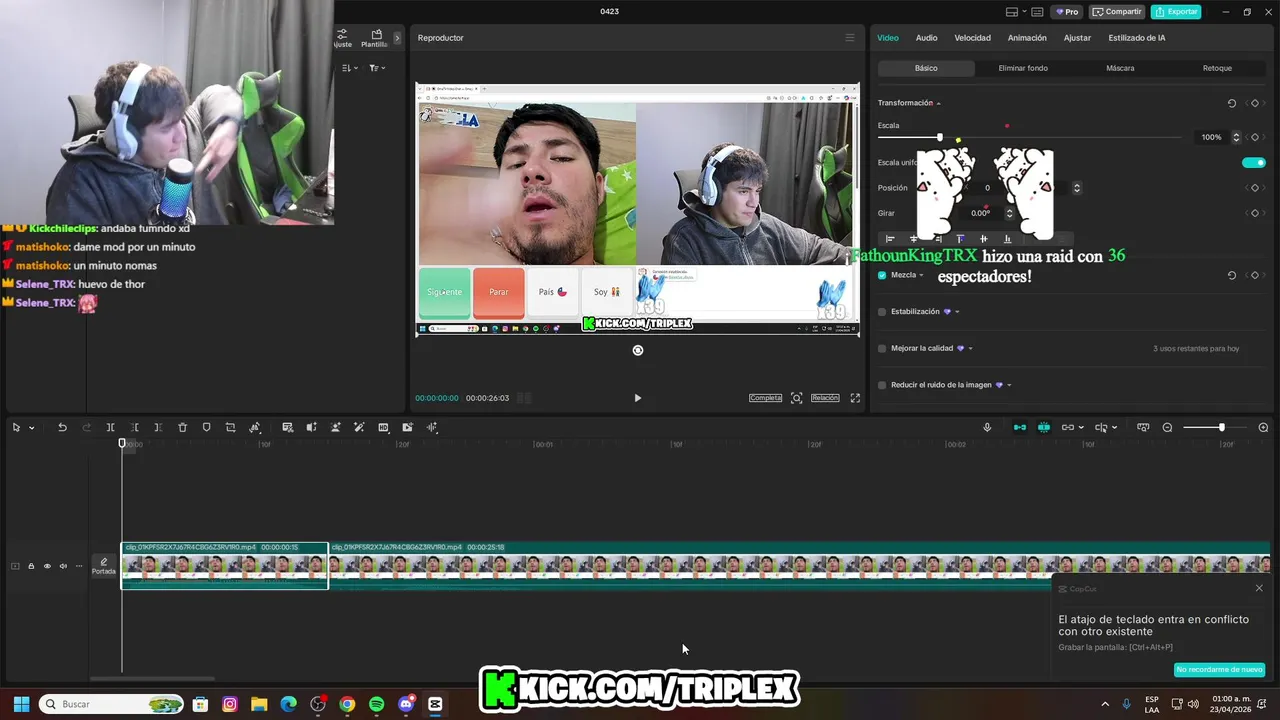Viewport: 1280px width, 720px height.
Task: Click the player focus/scope frame icon
Action: click(796, 398)
